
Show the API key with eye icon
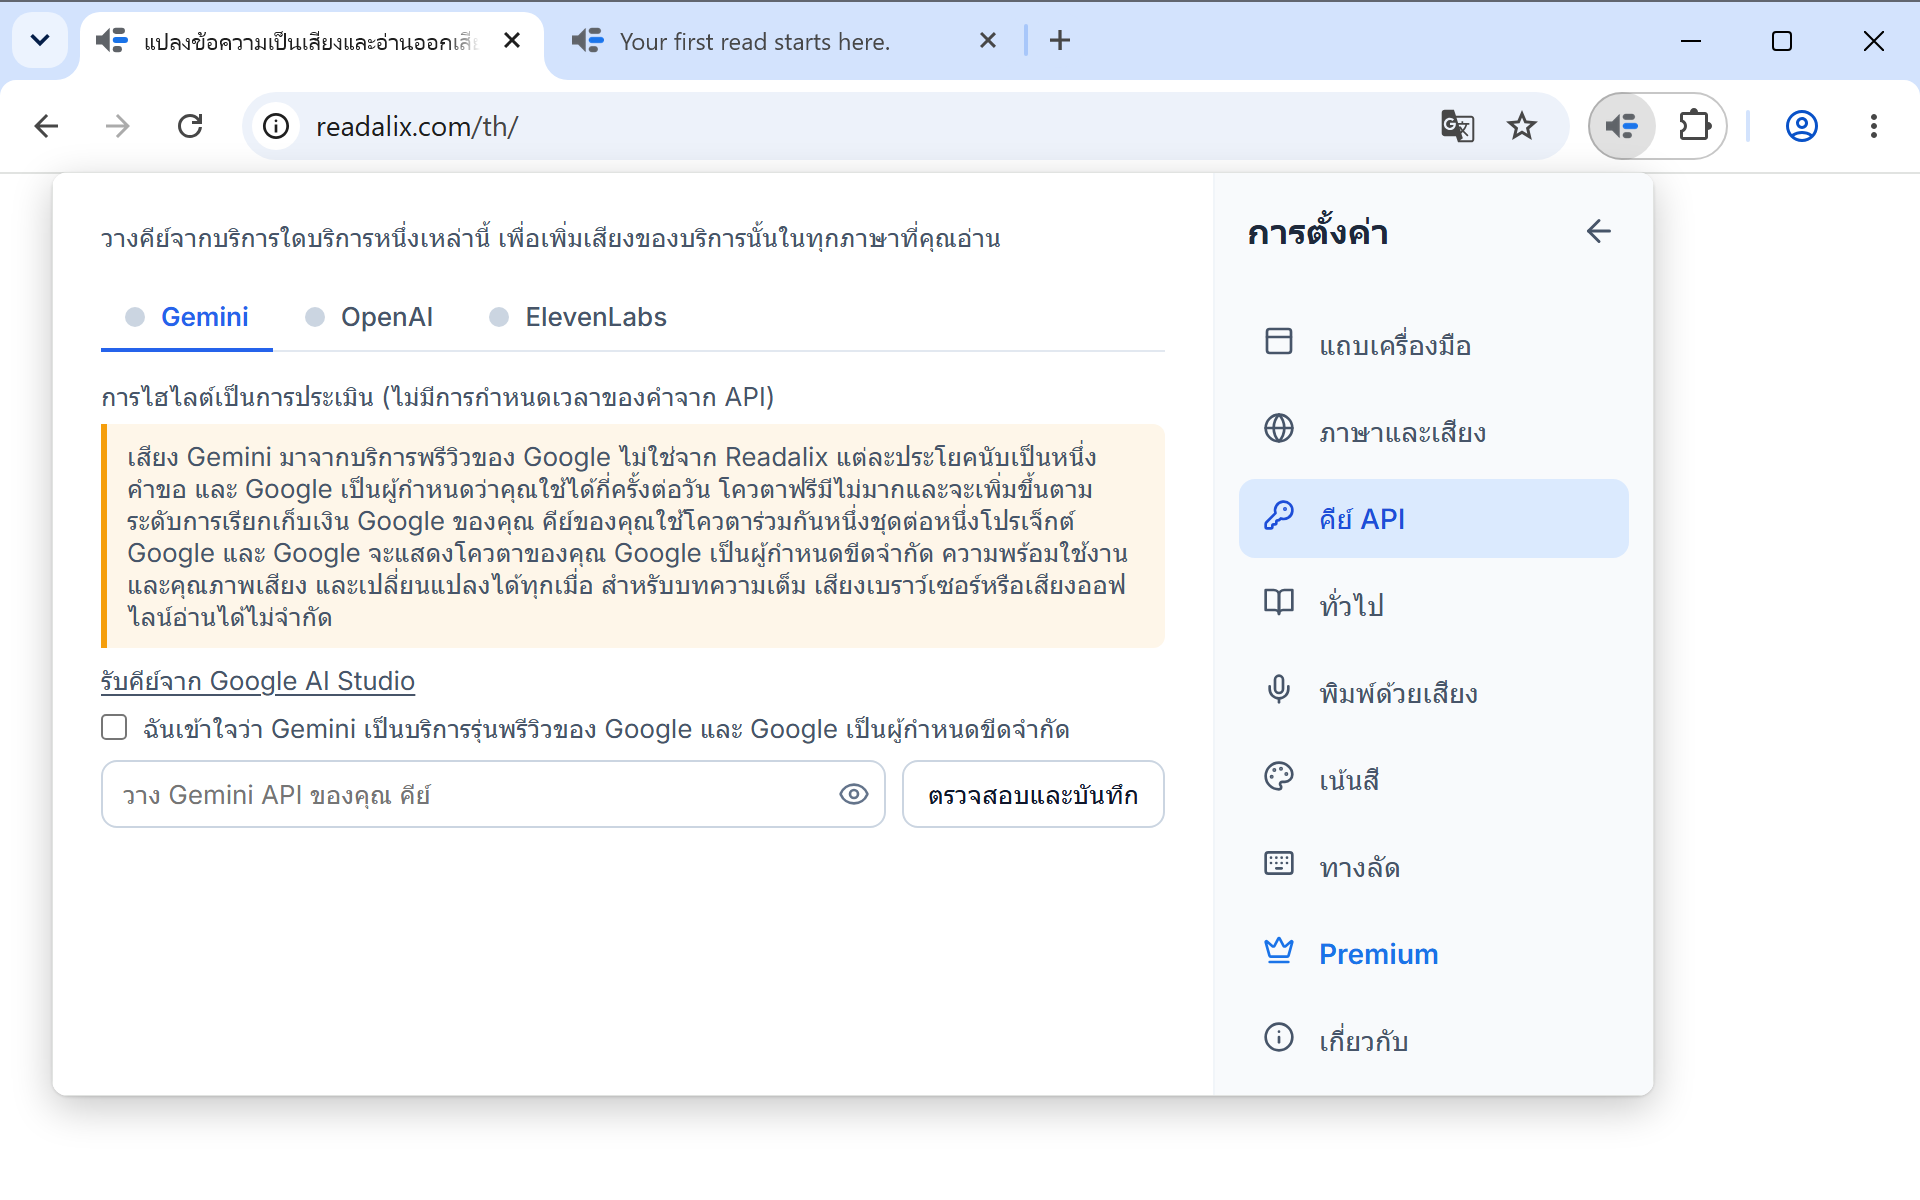point(853,794)
